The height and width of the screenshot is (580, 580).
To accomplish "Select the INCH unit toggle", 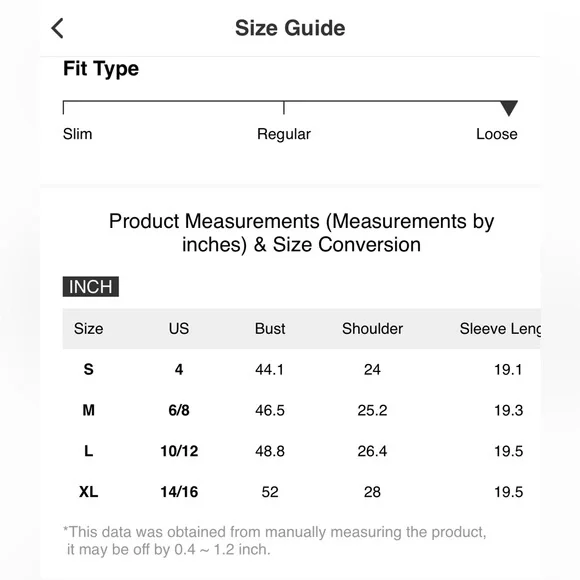I will 91,287.
